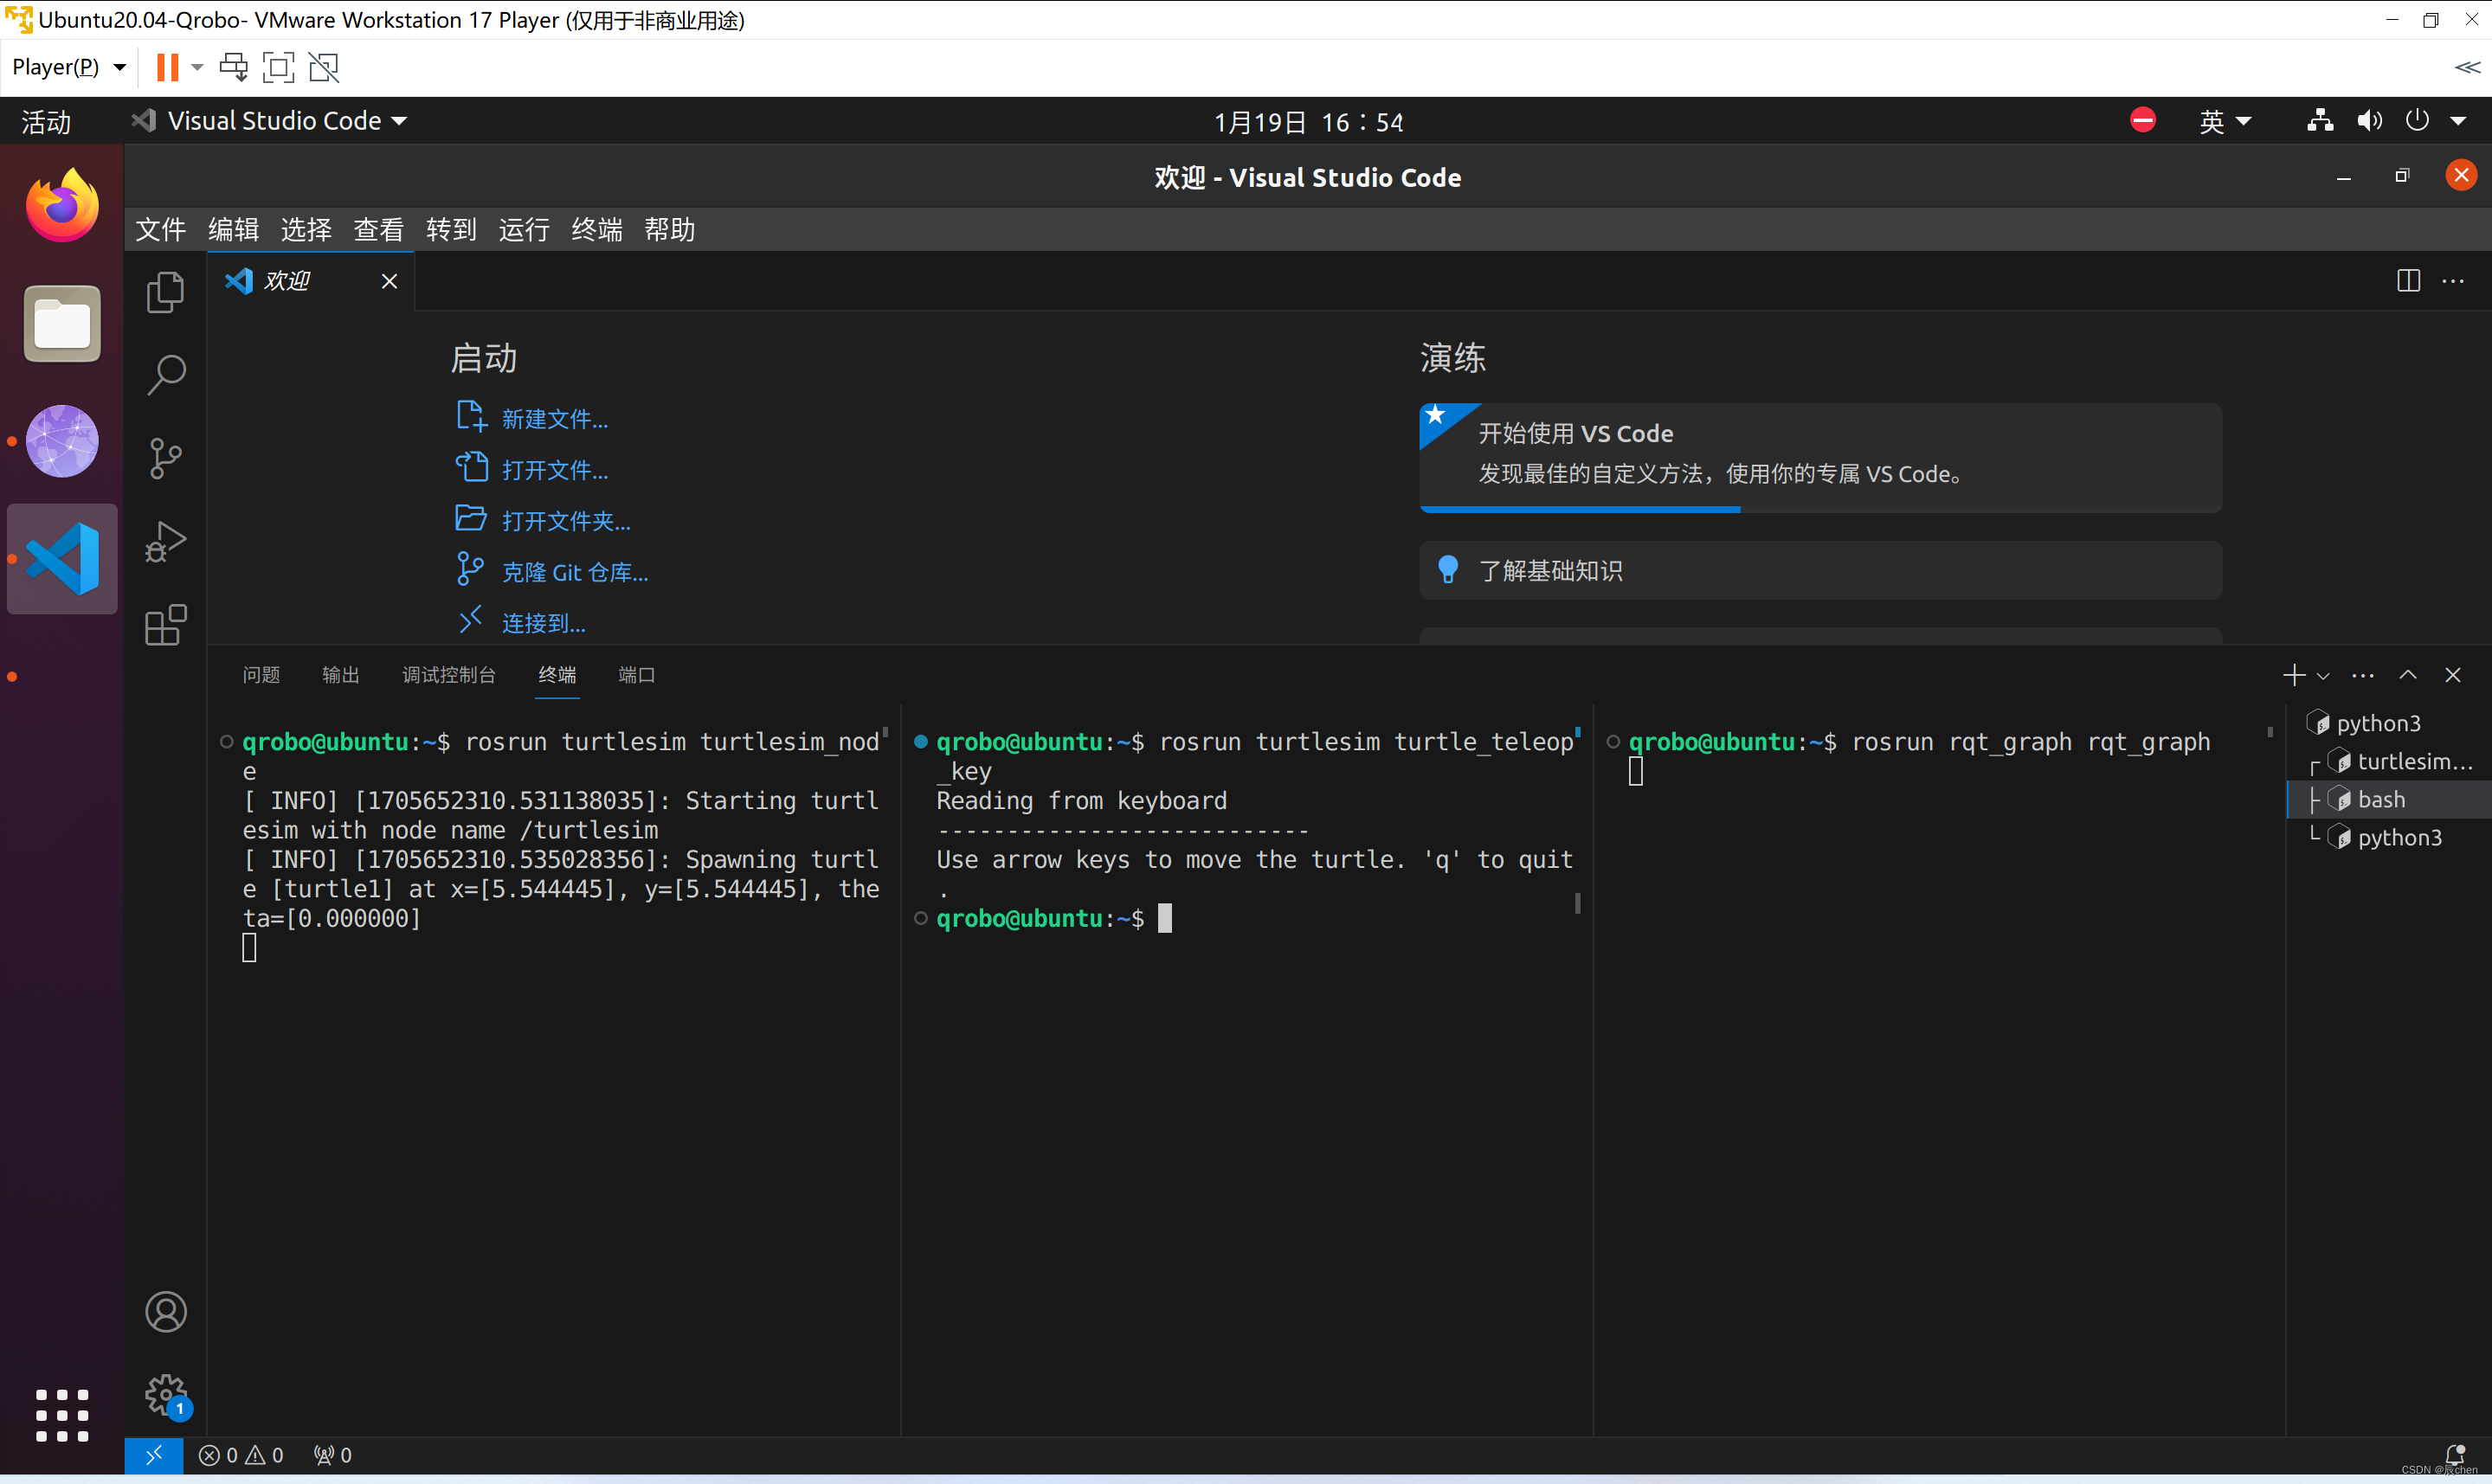2492x1484 pixels.
Task: Open the 开始使用 VS Code walkthrough card
Action: pos(1820,458)
